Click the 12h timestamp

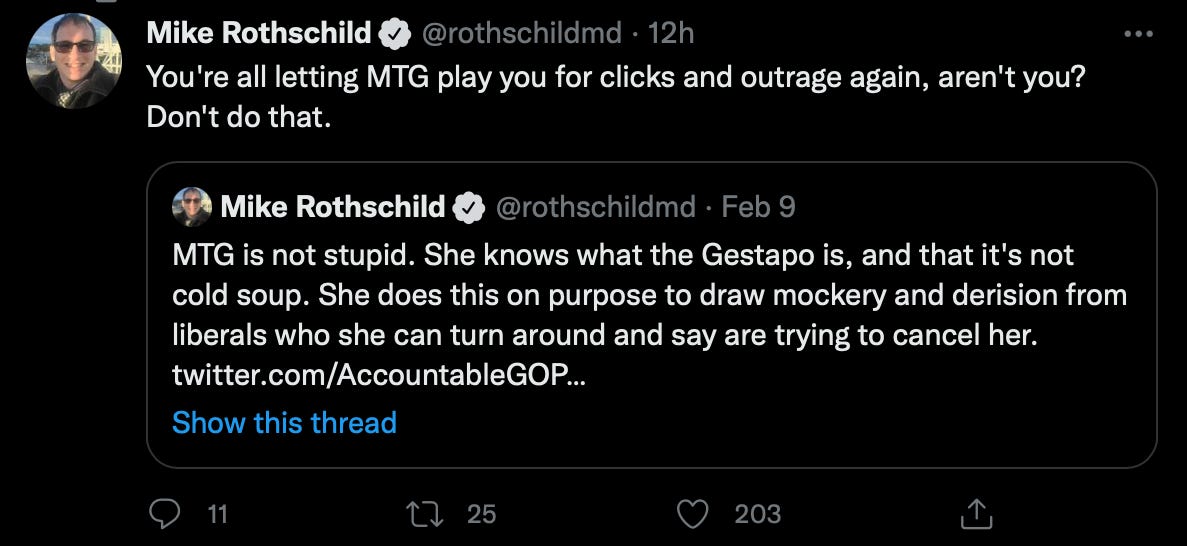click(x=671, y=34)
